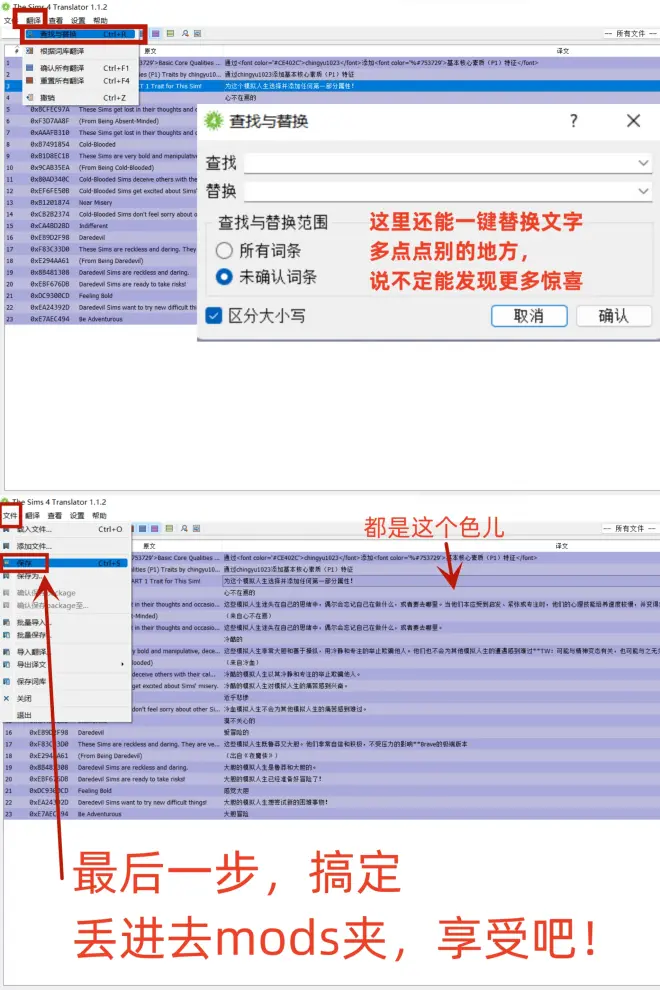Click the help question mark in Find and Replace dialog
The width and height of the screenshot is (660, 990).
tap(573, 121)
